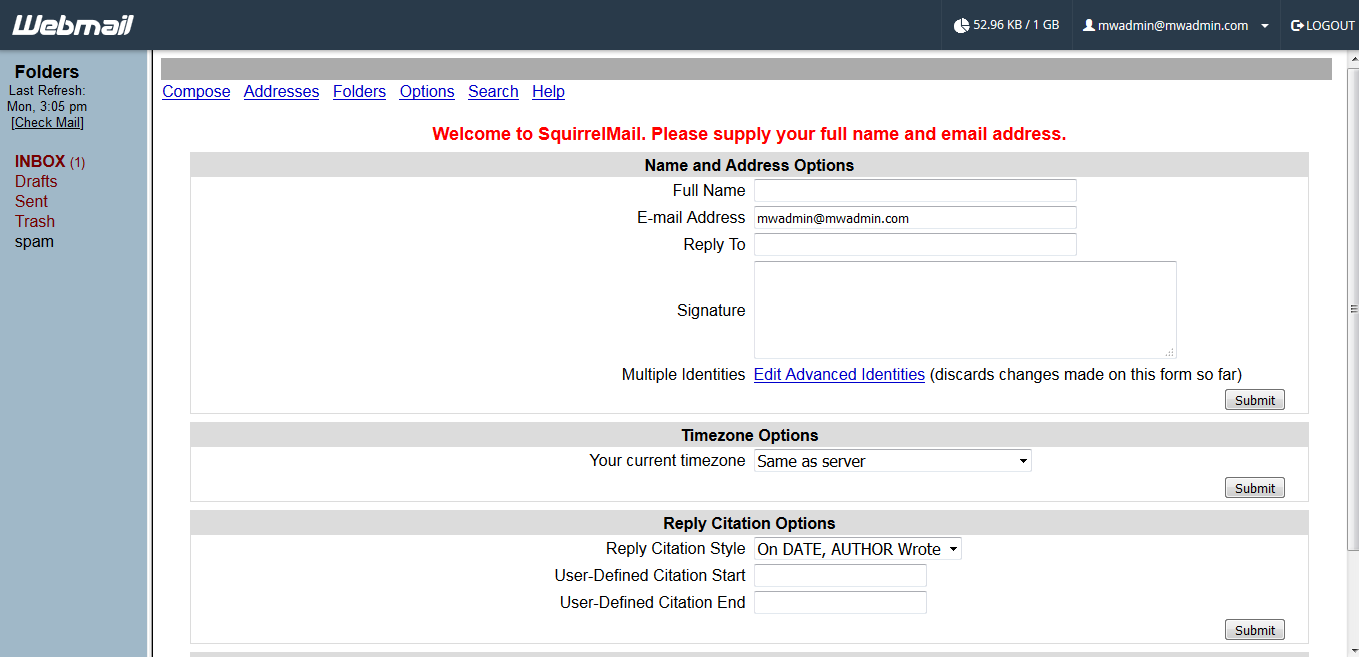Open the Drafts folder
1359x657 pixels.
point(36,181)
